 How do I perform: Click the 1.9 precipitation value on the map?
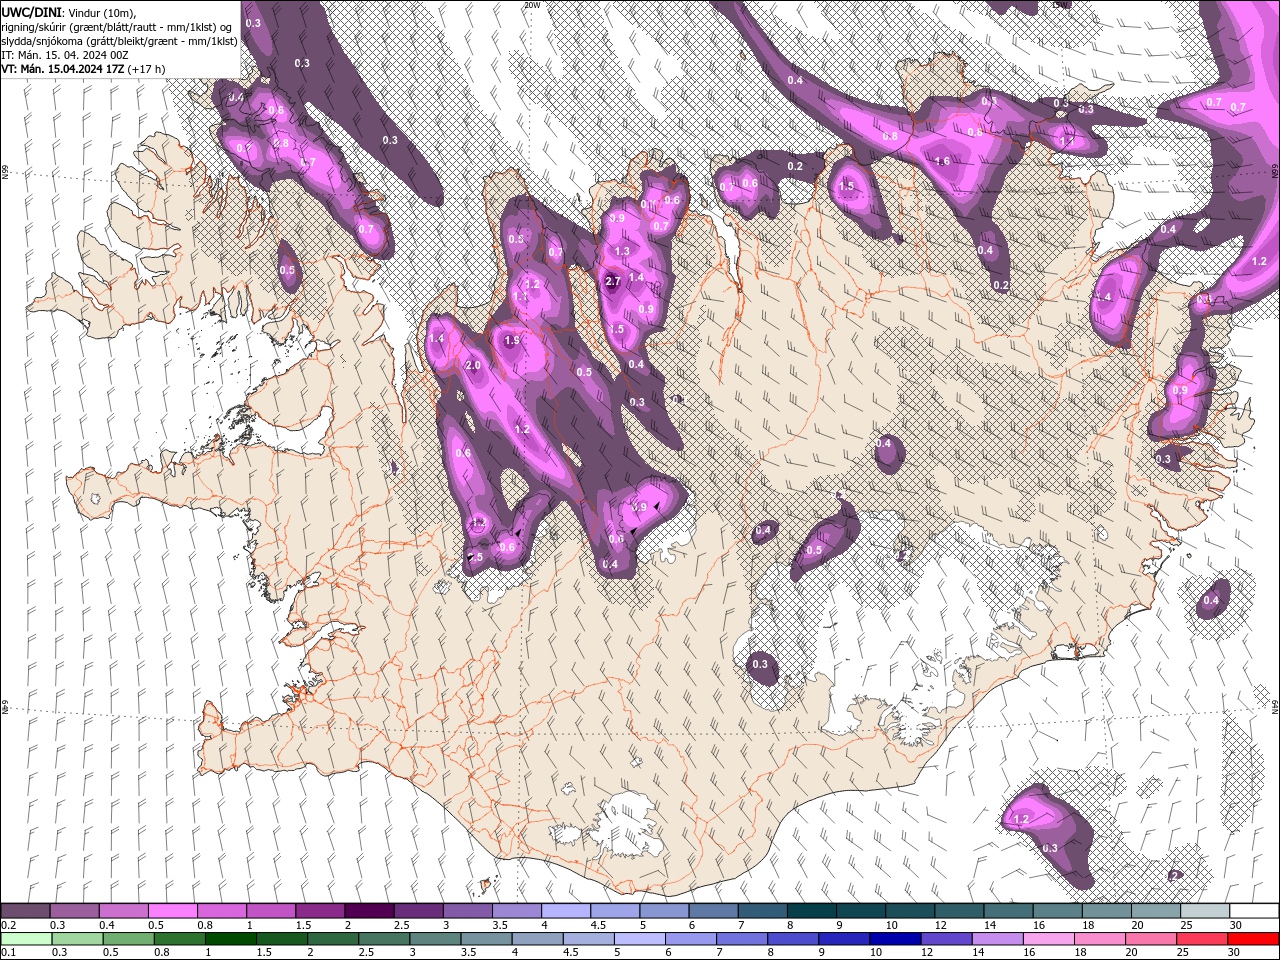[x=512, y=341]
